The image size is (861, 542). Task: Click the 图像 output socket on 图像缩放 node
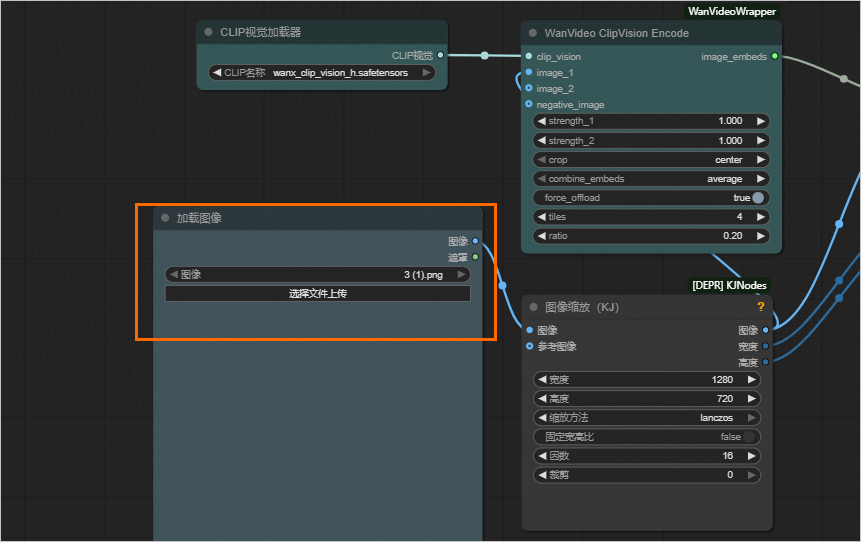[x=765, y=330]
